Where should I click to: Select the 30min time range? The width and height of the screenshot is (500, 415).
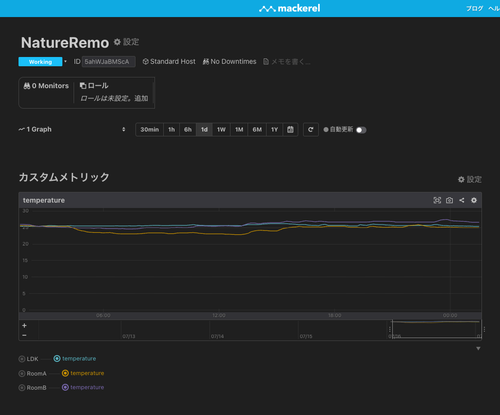pos(150,129)
